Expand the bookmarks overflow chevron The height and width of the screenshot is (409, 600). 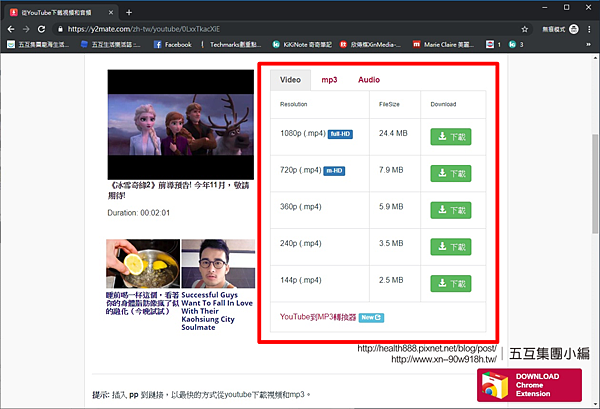pos(589,44)
